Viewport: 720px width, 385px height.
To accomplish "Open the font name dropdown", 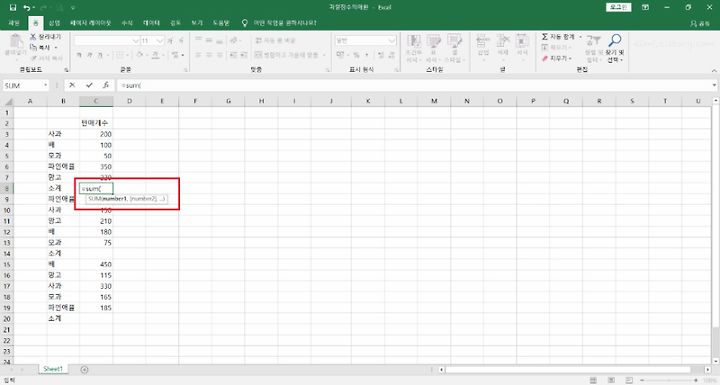I will pyautogui.click(x=135, y=41).
